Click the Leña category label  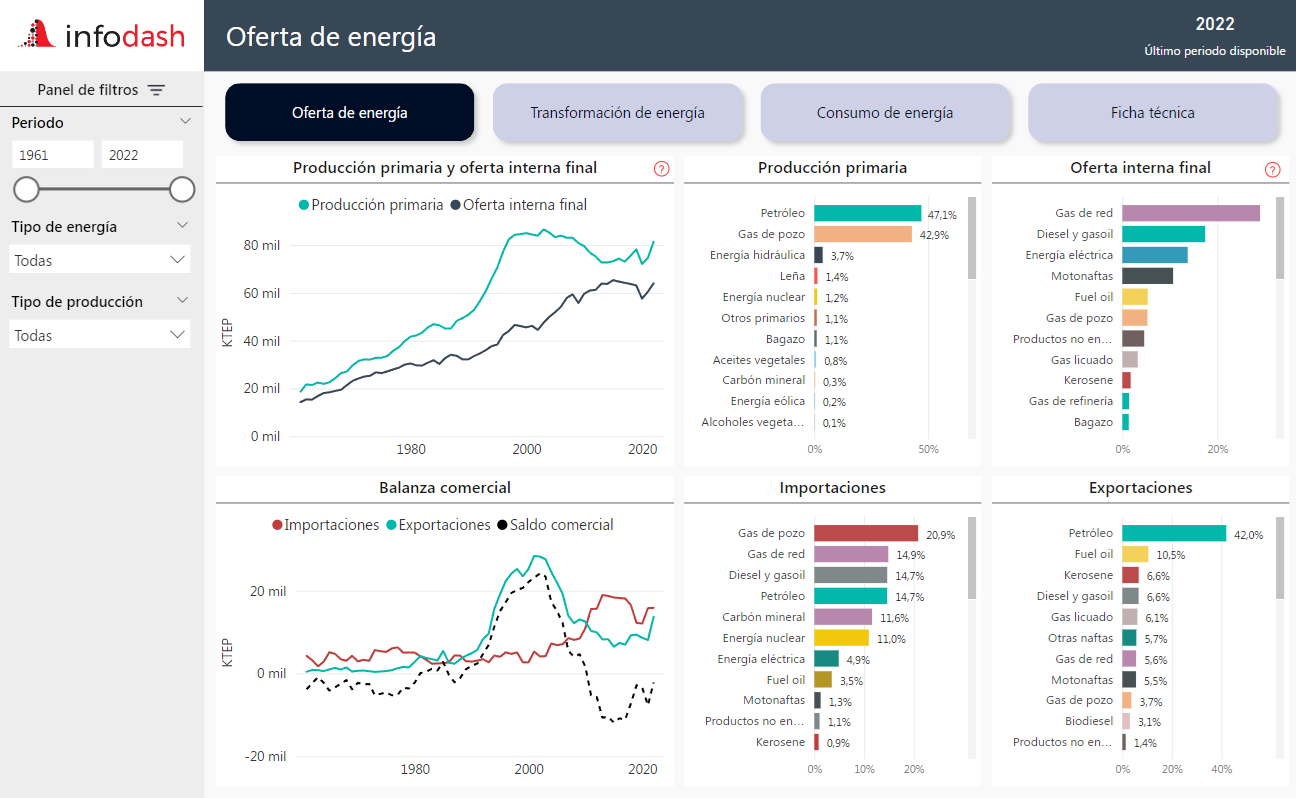coord(792,276)
